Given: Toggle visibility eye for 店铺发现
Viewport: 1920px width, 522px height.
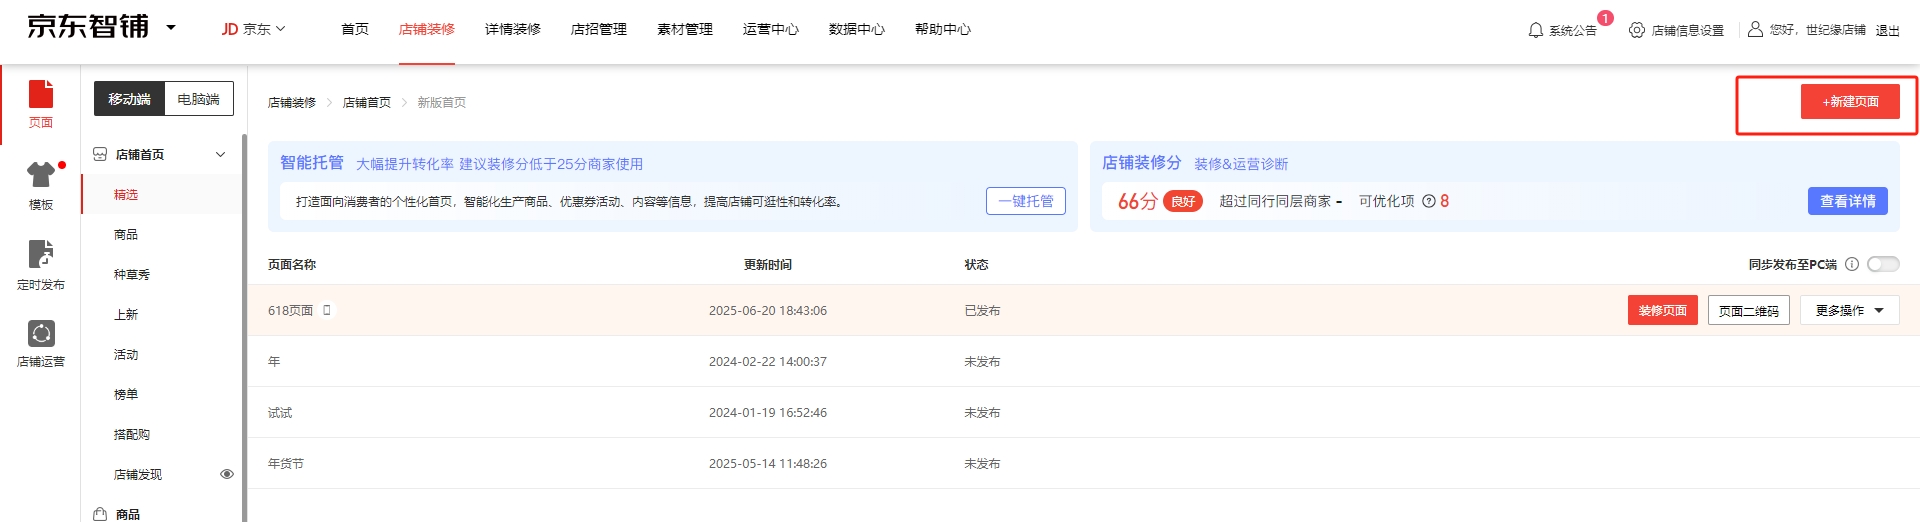Looking at the screenshot, I should click(x=227, y=474).
